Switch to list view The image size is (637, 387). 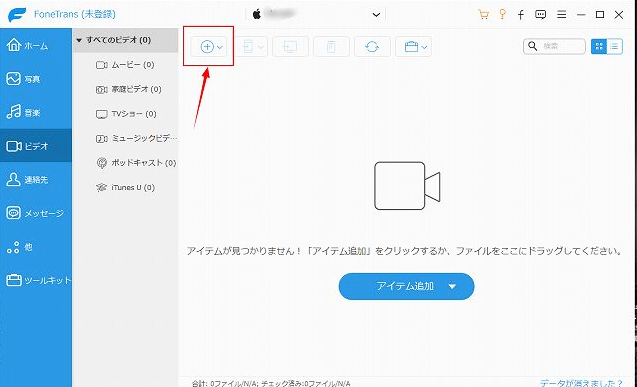(615, 46)
